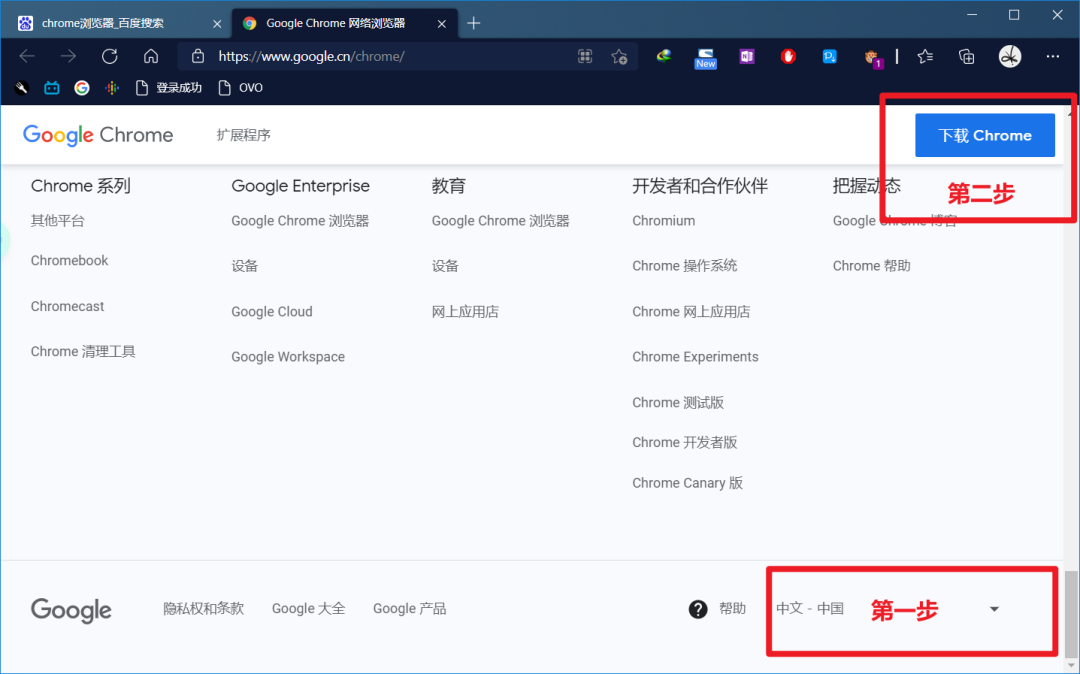
Task: Open the Chrome 清理工具 link
Action: tap(83, 352)
